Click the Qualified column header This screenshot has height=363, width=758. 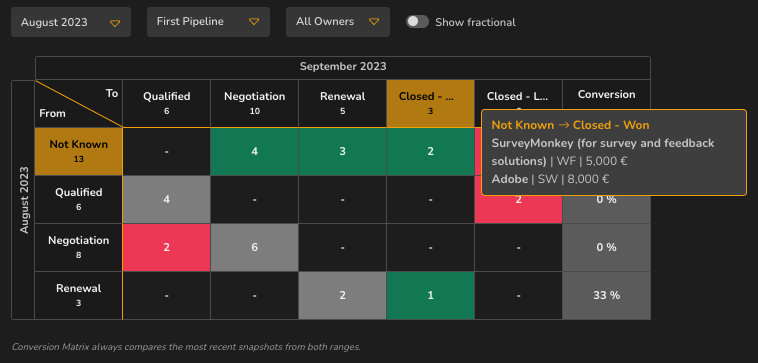[167, 103]
